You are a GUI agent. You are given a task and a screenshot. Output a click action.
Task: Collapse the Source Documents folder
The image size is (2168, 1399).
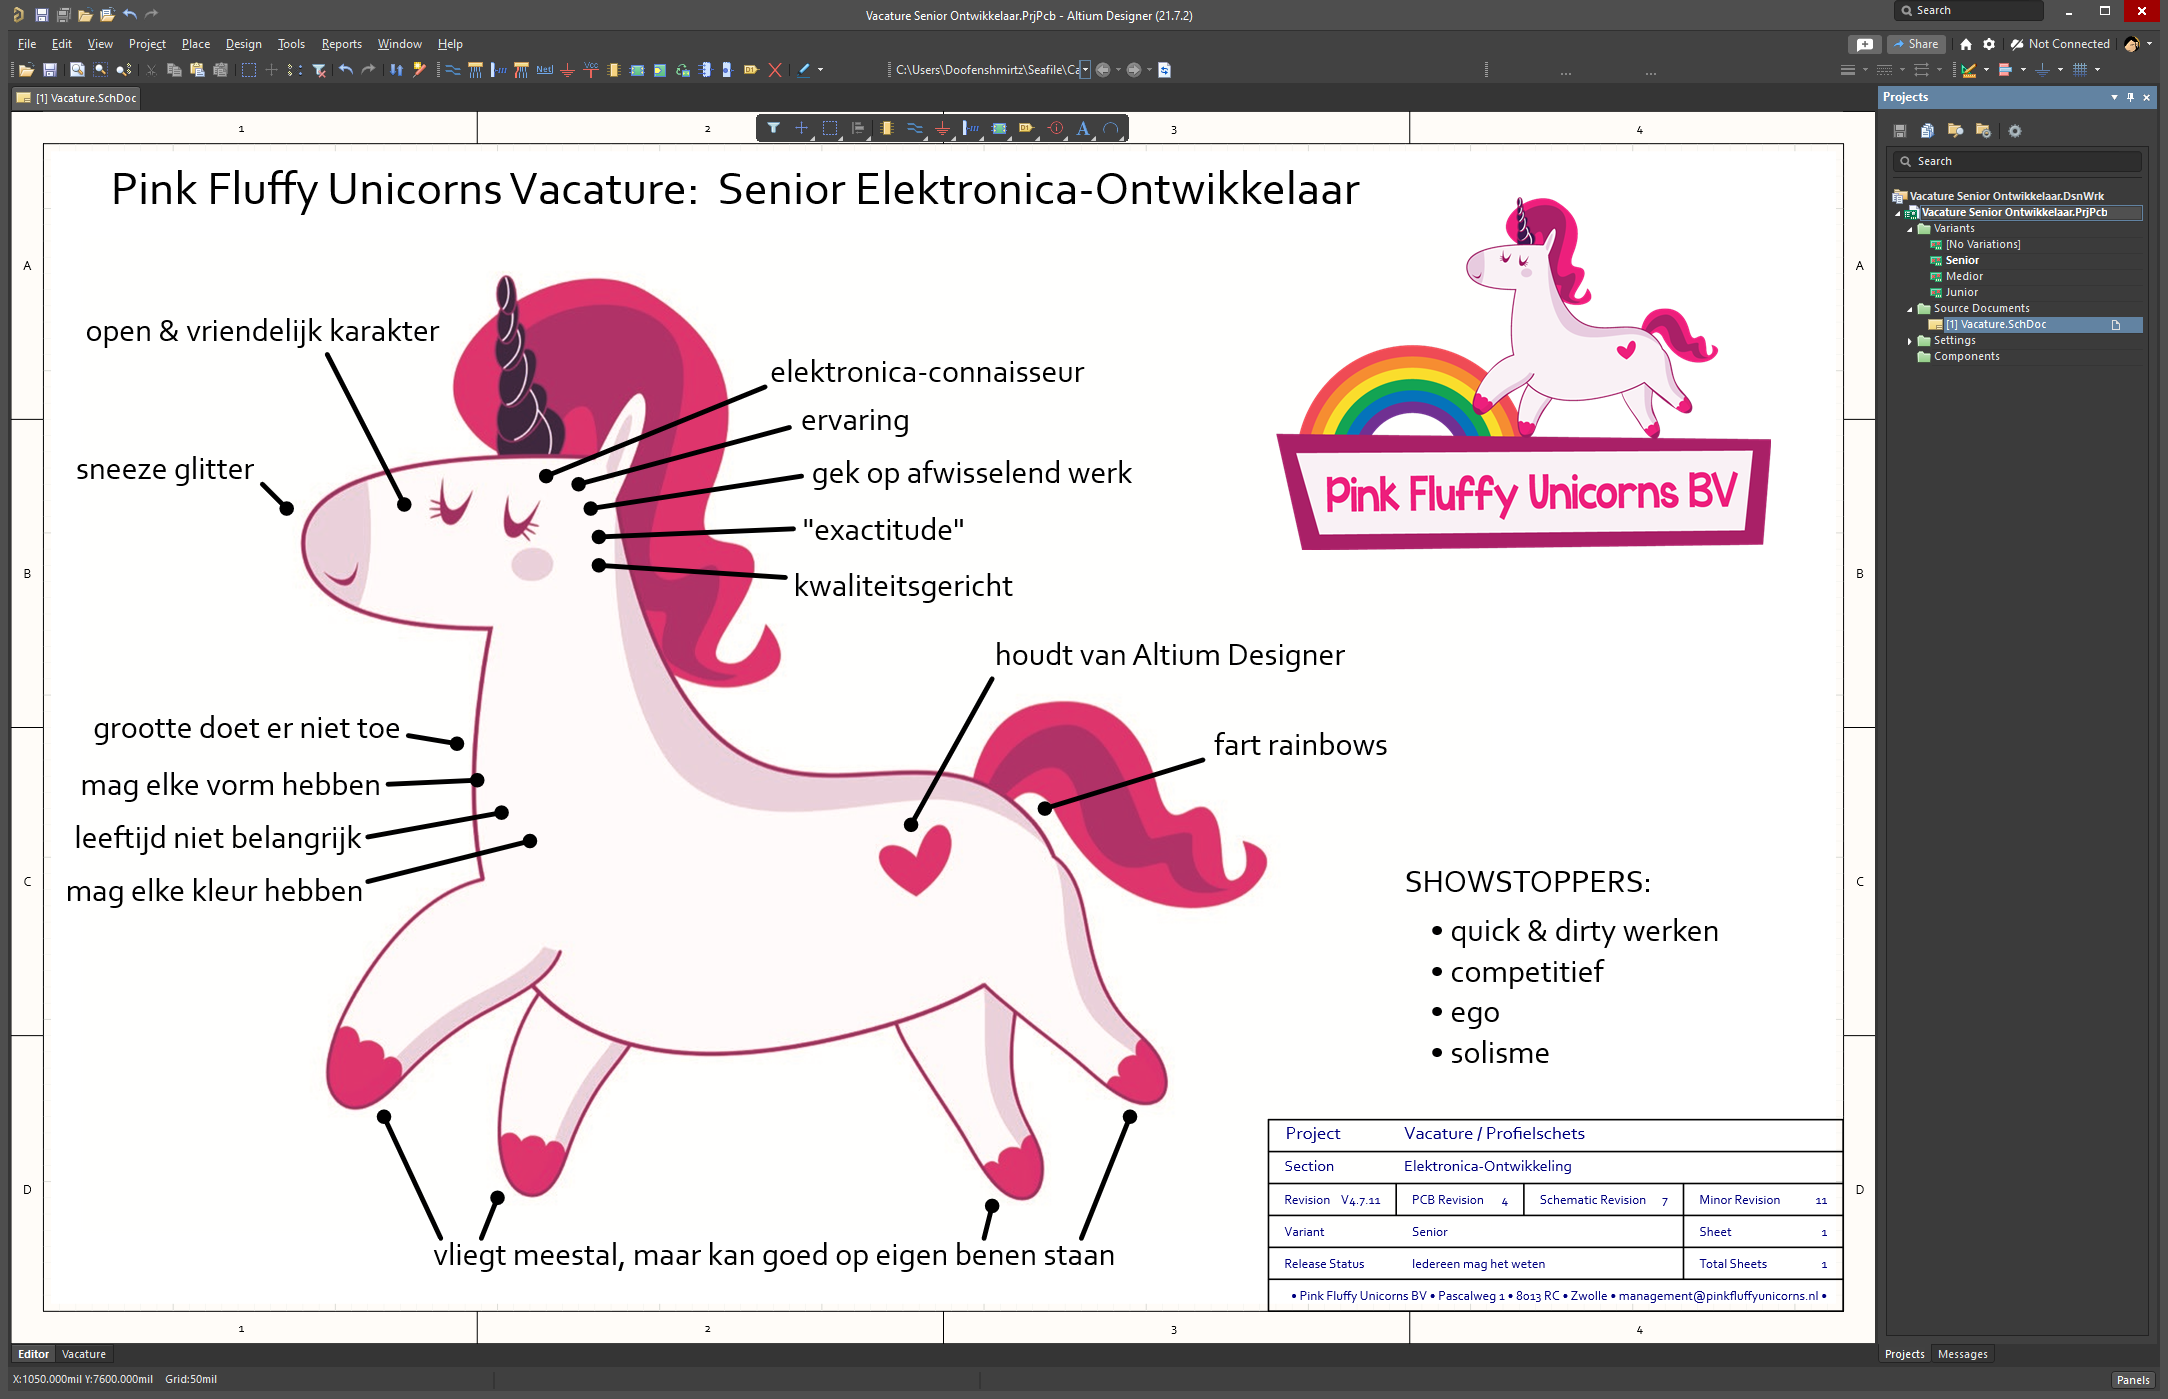coord(1909,309)
